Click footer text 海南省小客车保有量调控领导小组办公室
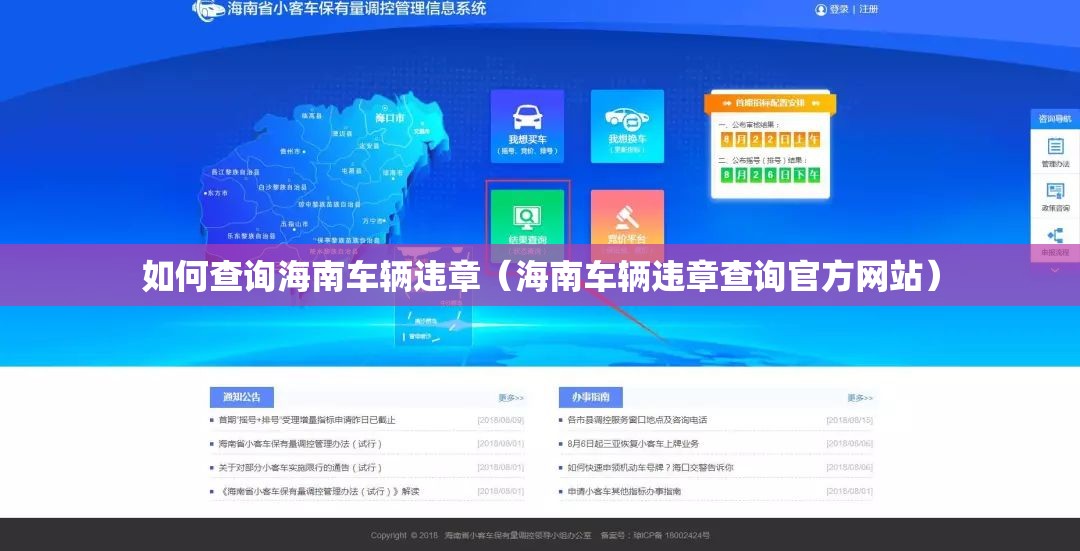Image resolution: width=1080 pixels, height=551 pixels. click(518, 535)
